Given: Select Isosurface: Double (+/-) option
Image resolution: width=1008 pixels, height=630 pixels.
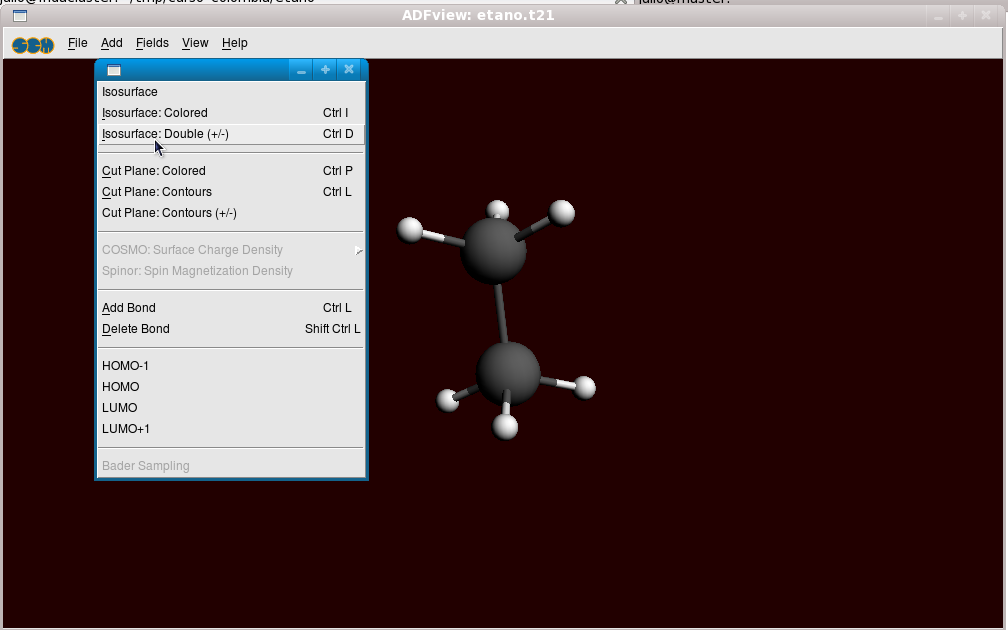Looking at the screenshot, I should pos(165,134).
